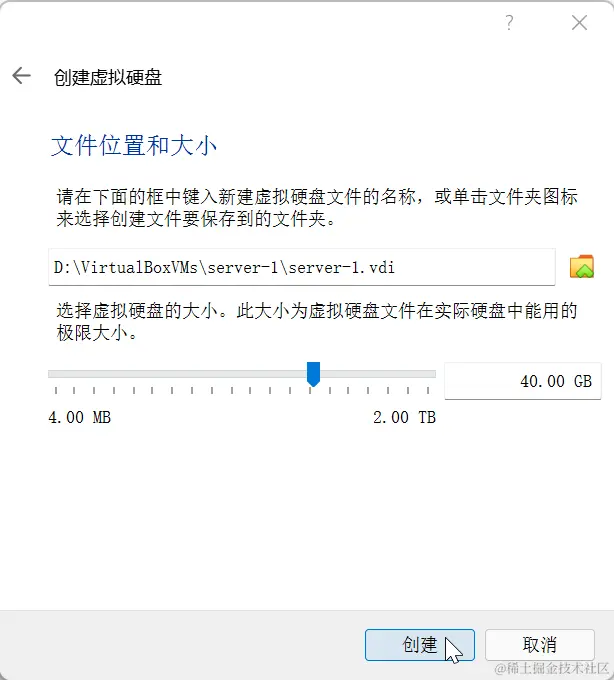The height and width of the screenshot is (680, 614).
Task: Click the first tick mark under slider
Action: (56, 390)
